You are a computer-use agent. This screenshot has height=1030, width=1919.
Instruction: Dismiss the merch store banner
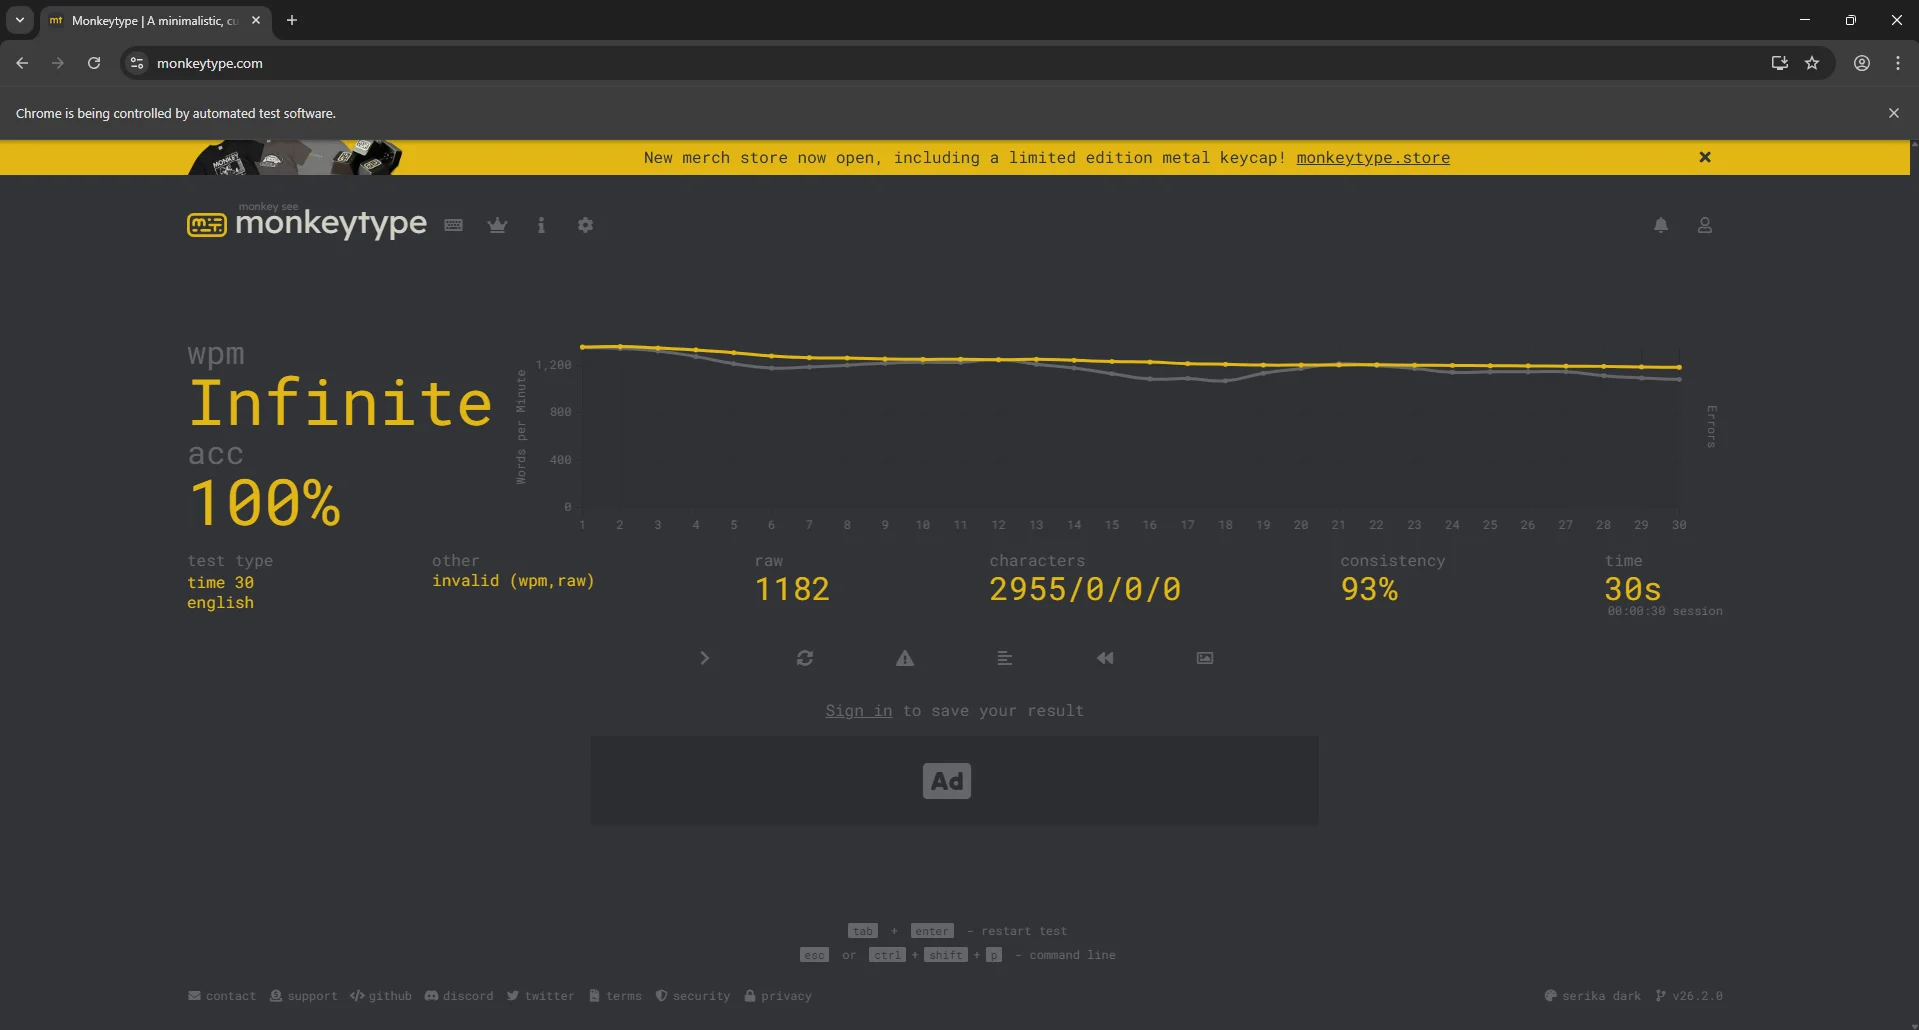(x=1704, y=157)
